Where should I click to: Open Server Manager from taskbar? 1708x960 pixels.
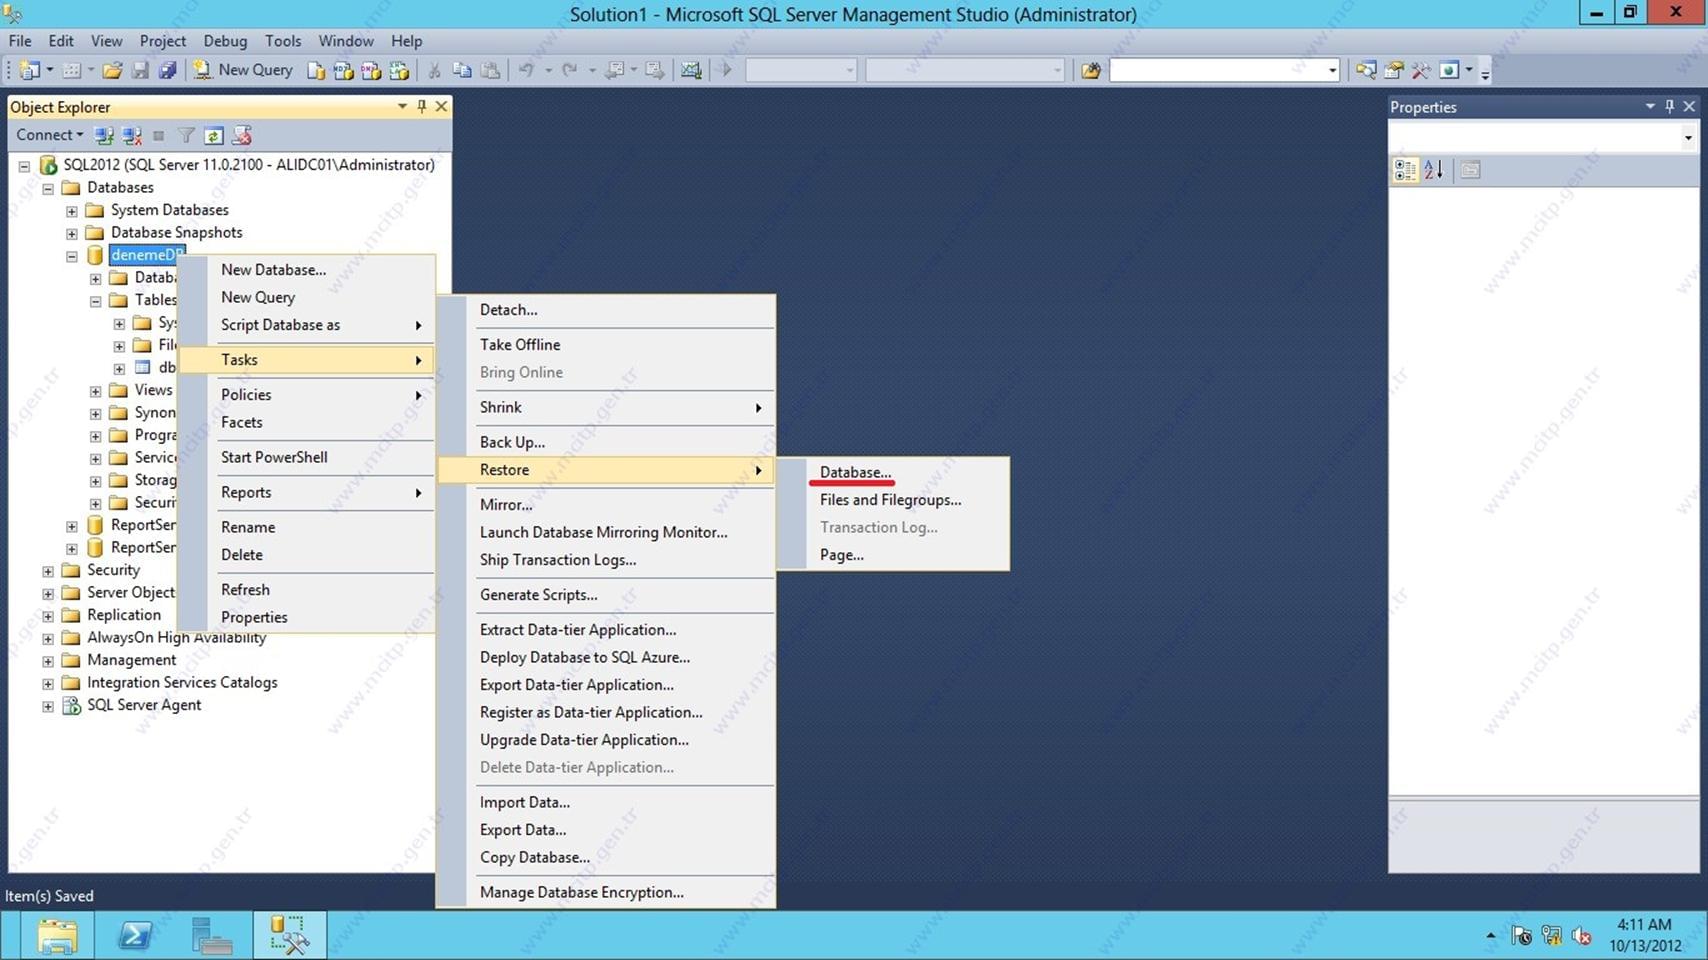coord(212,936)
